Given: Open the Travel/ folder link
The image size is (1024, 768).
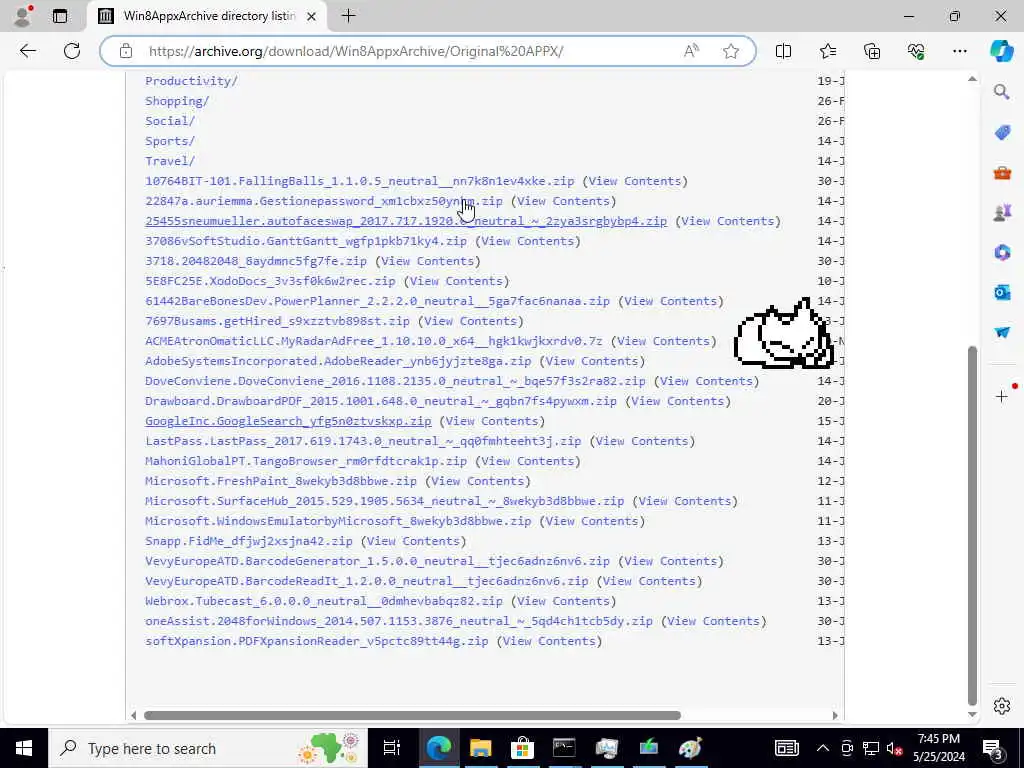Looking at the screenshot, I should [x=170, y=161].
